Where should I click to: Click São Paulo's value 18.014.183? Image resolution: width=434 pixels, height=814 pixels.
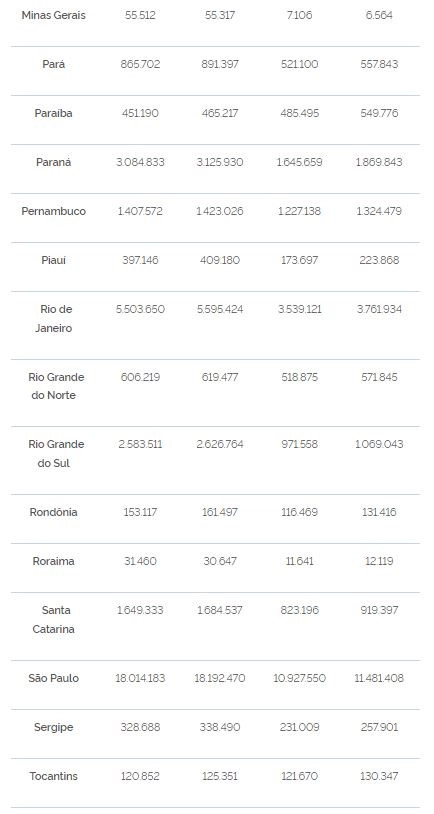tap(140, 679)
